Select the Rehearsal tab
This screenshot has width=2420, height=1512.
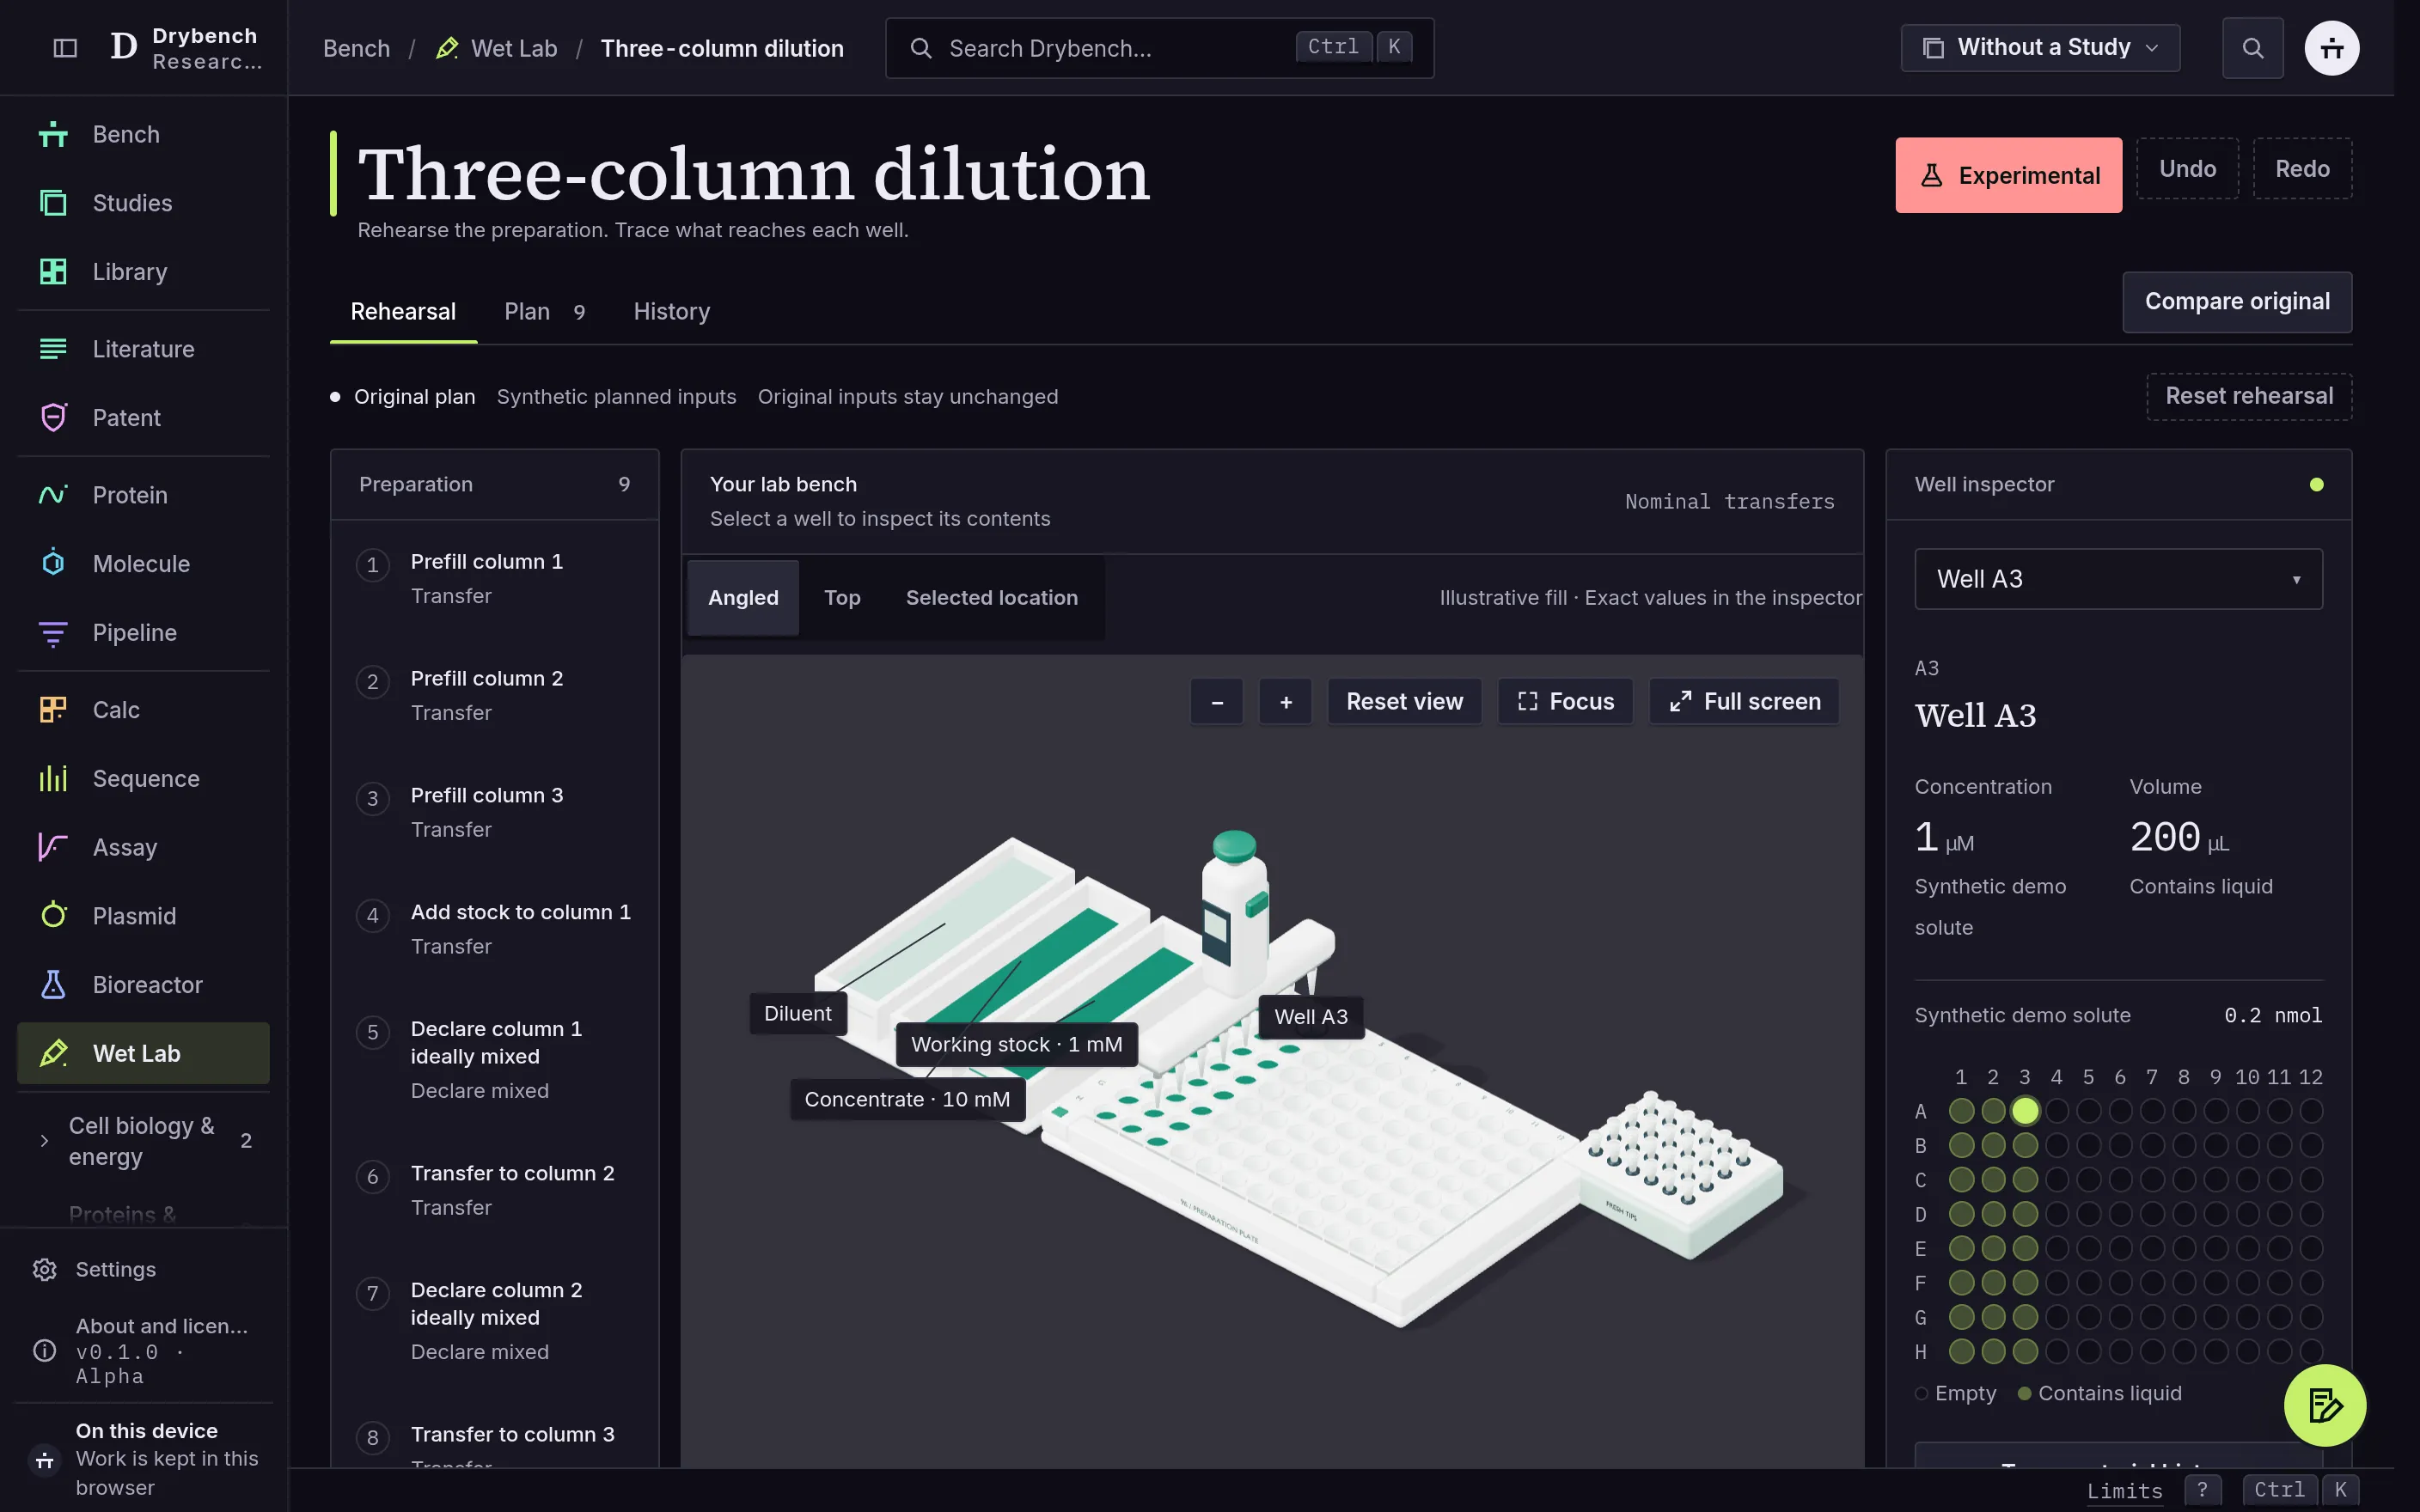coord(403,312)
